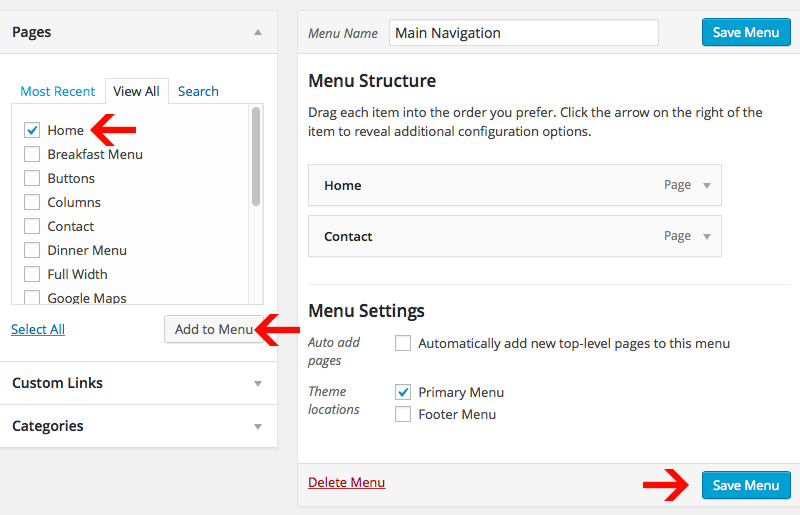
Task: Check the Contact page checkbox
Action: [x=32, y=226]
